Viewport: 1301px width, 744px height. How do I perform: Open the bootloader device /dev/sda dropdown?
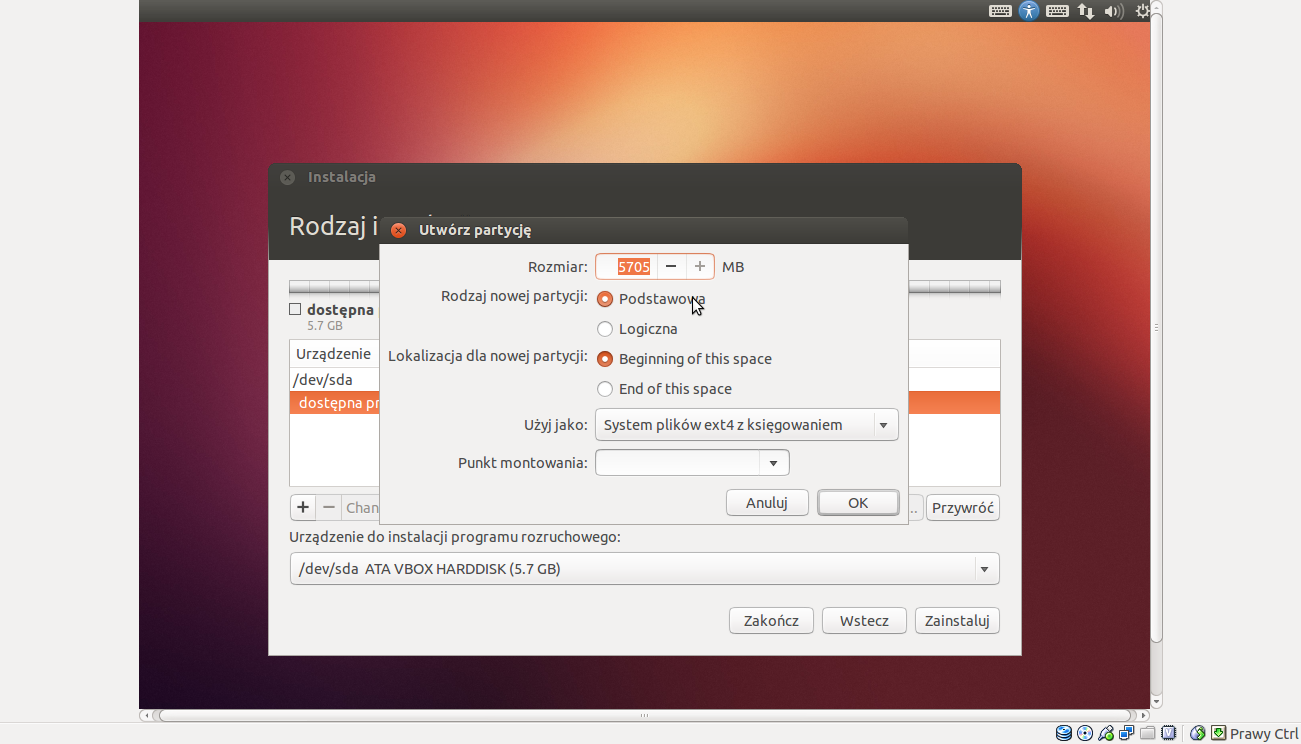coord(644,569)
